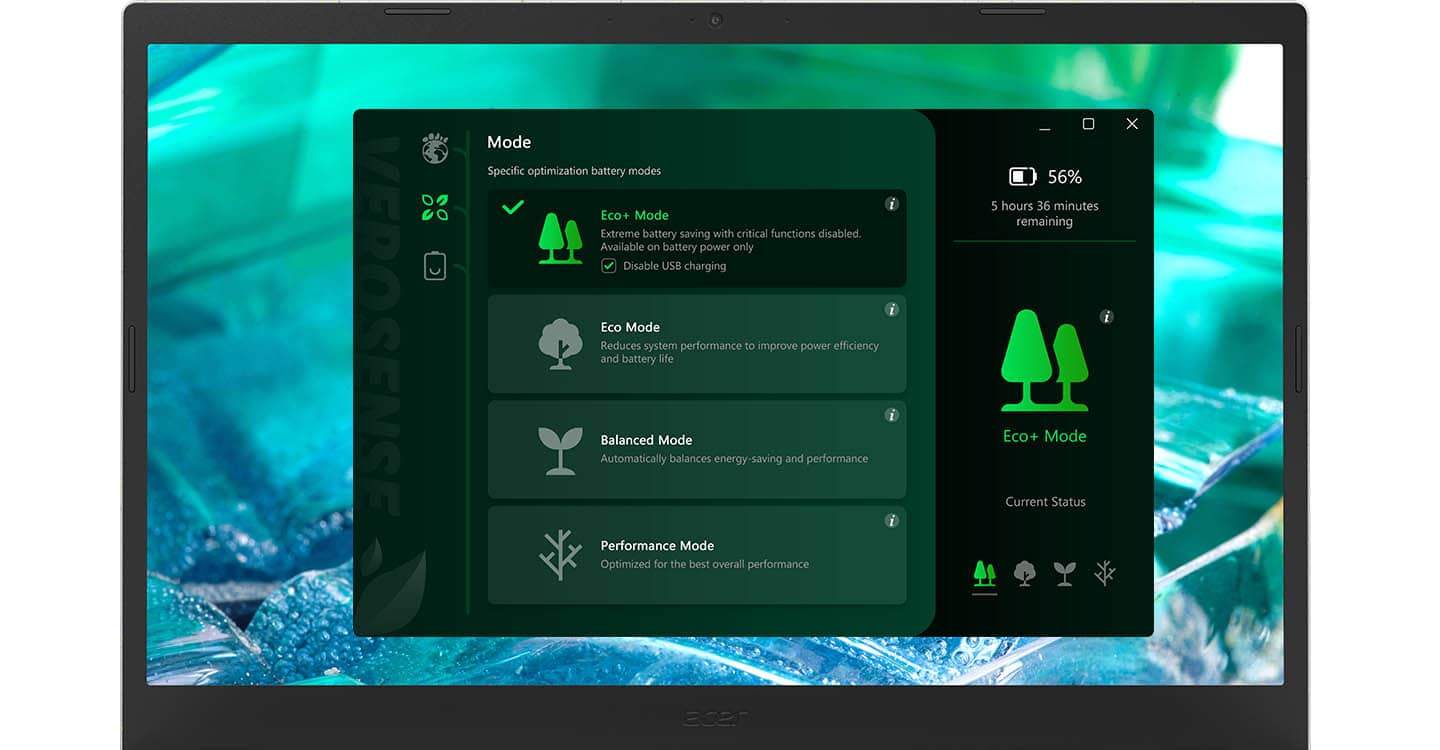Select the Balanced Mode option
Screen dimensions: 1440x750
click(697, 449)
